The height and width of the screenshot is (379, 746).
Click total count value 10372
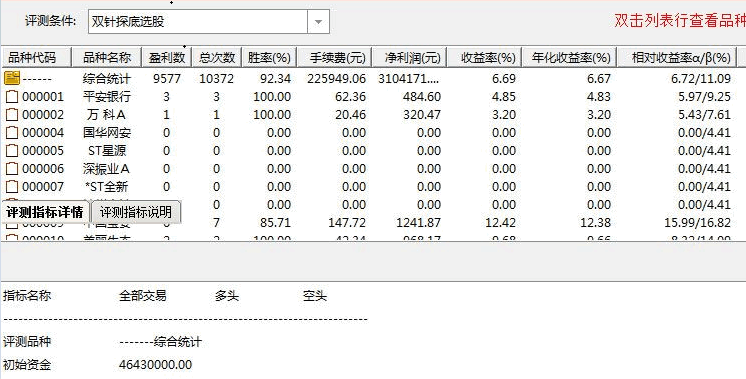click(216, 78)
